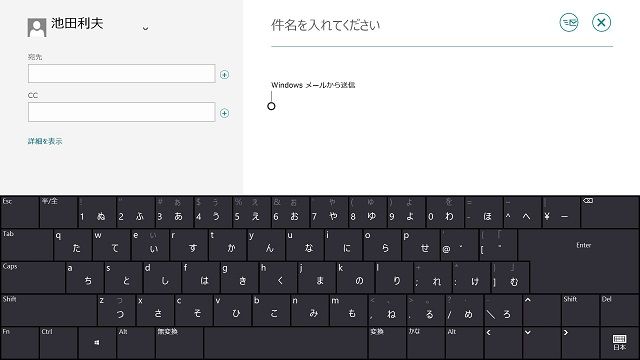Focus the CC input field
This screenshot has height=360, width=640.
point(122,112)
